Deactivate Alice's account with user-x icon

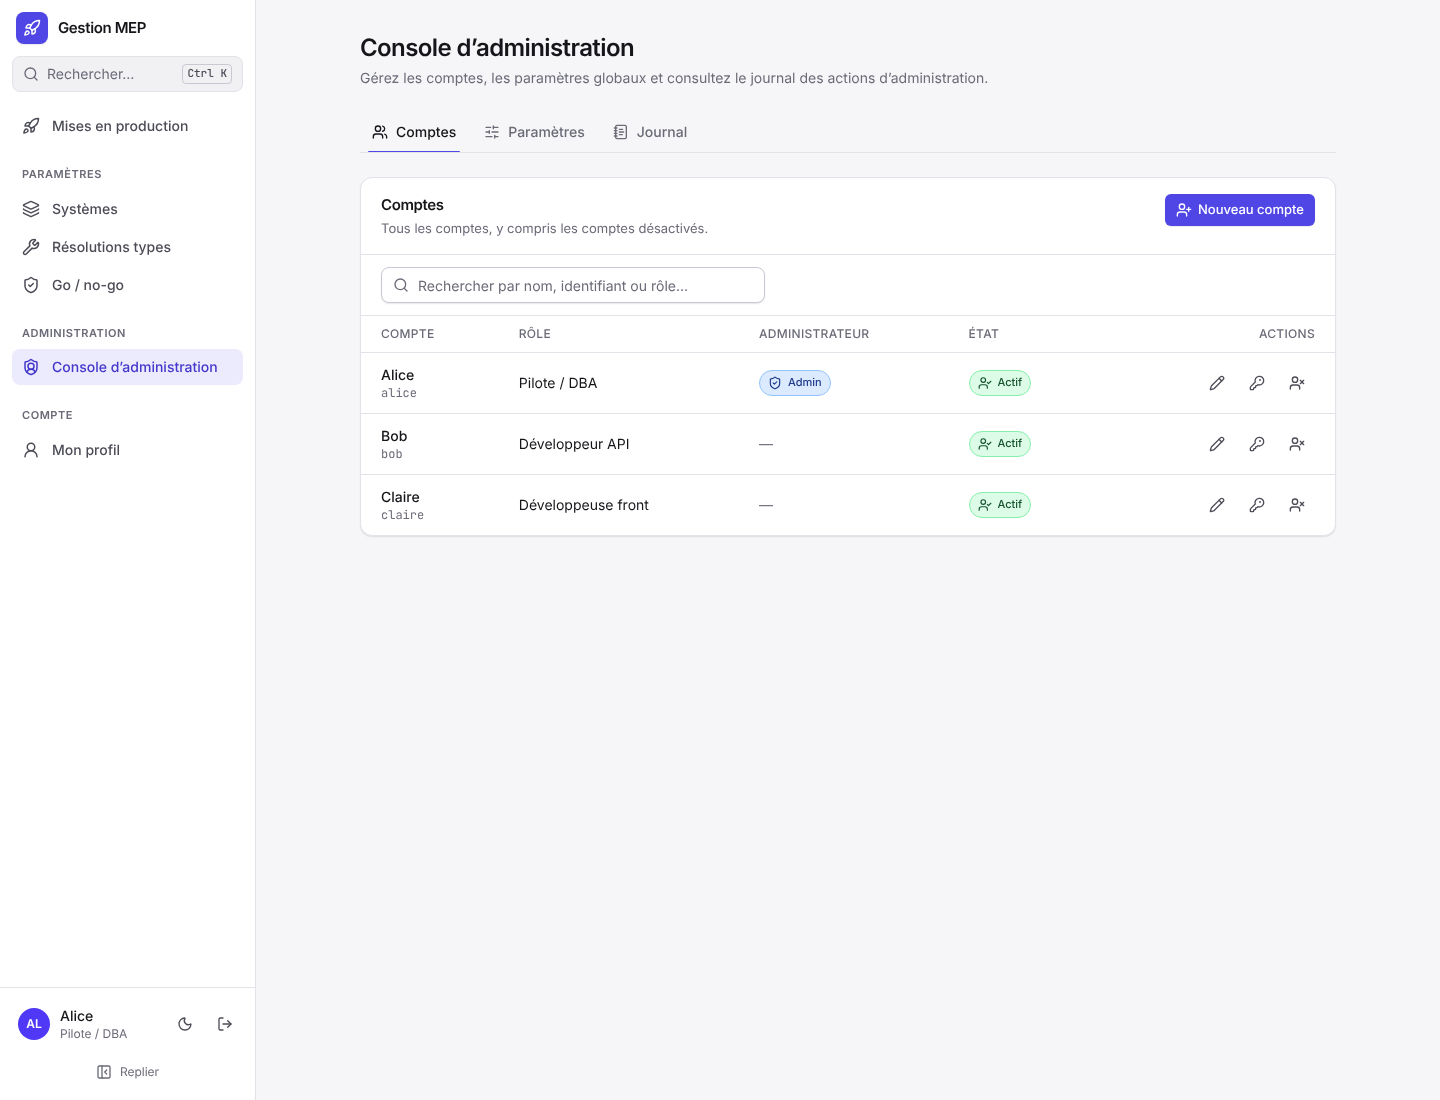tap(1297, 383)
